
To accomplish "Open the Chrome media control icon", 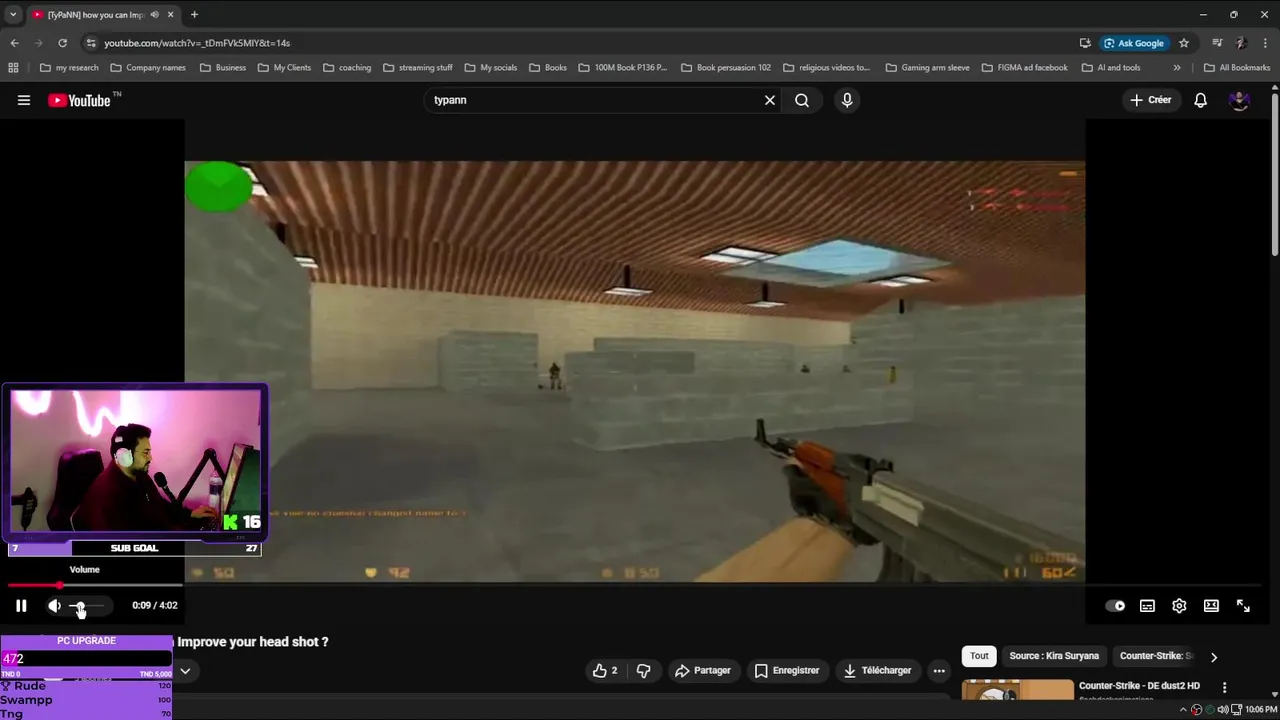I will point(1217,43).
